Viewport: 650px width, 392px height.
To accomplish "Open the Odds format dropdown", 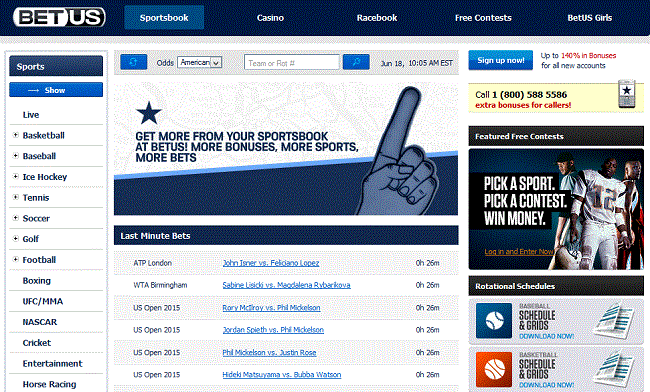I will click(200, 62).
